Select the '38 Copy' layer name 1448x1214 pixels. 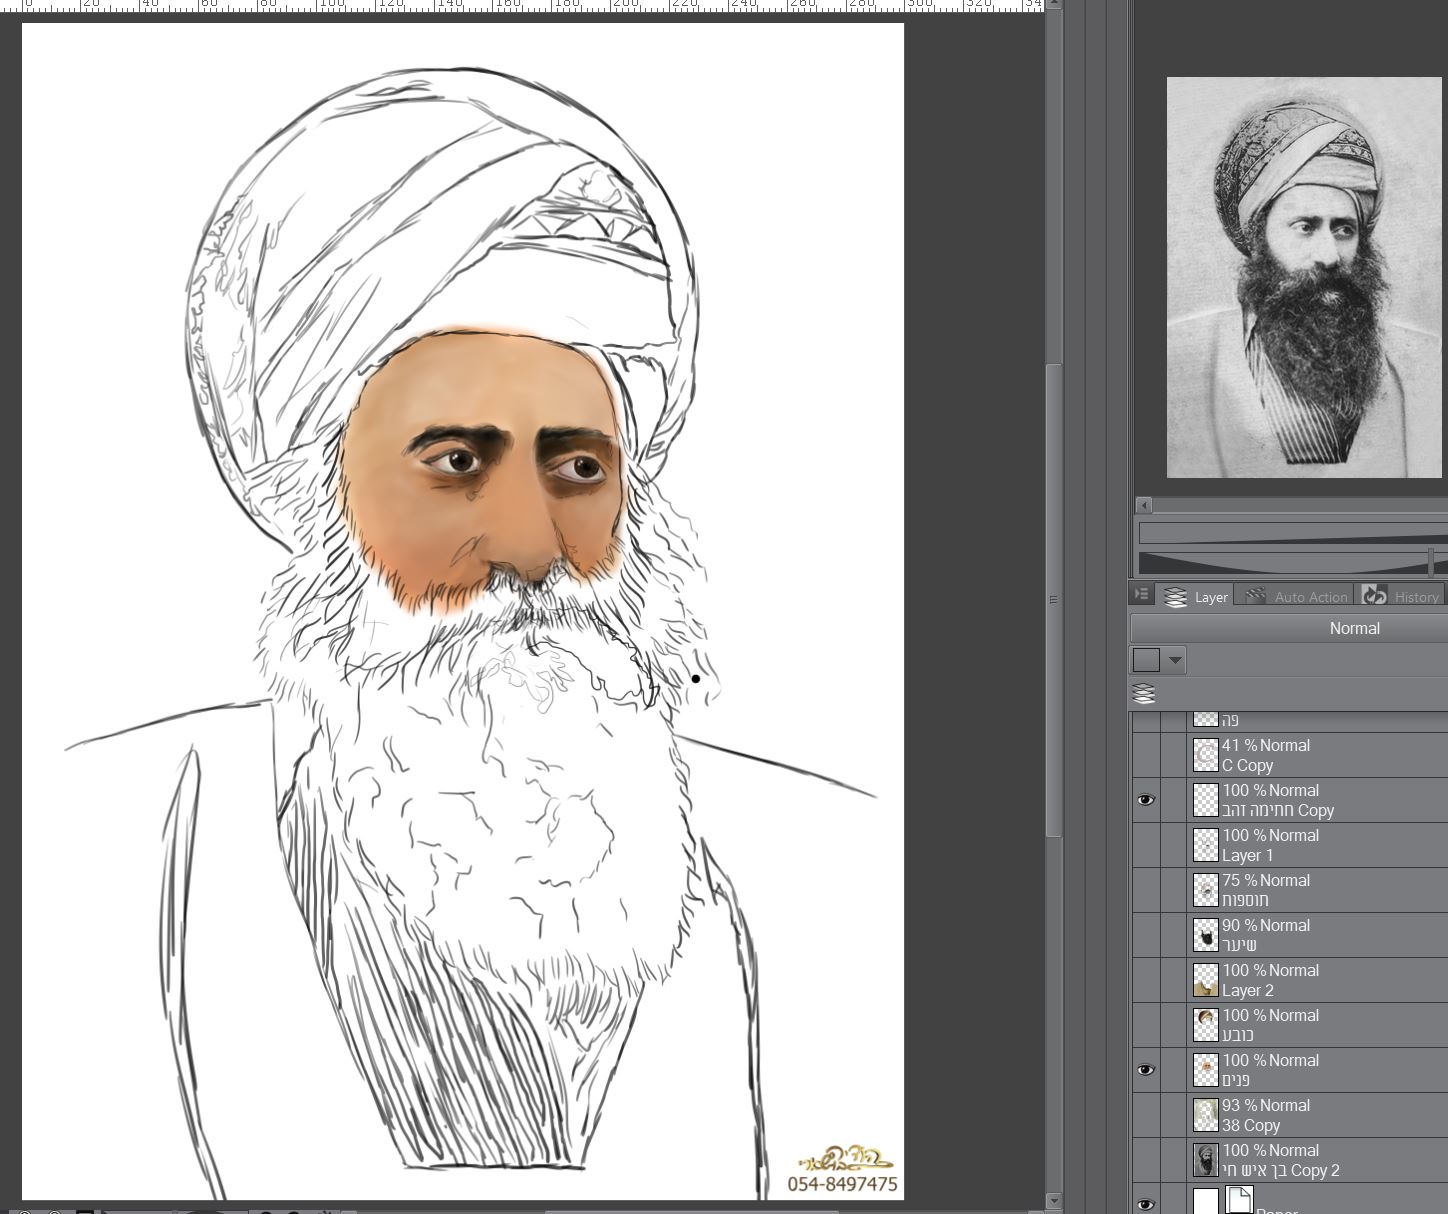tap(1251, 1125)
